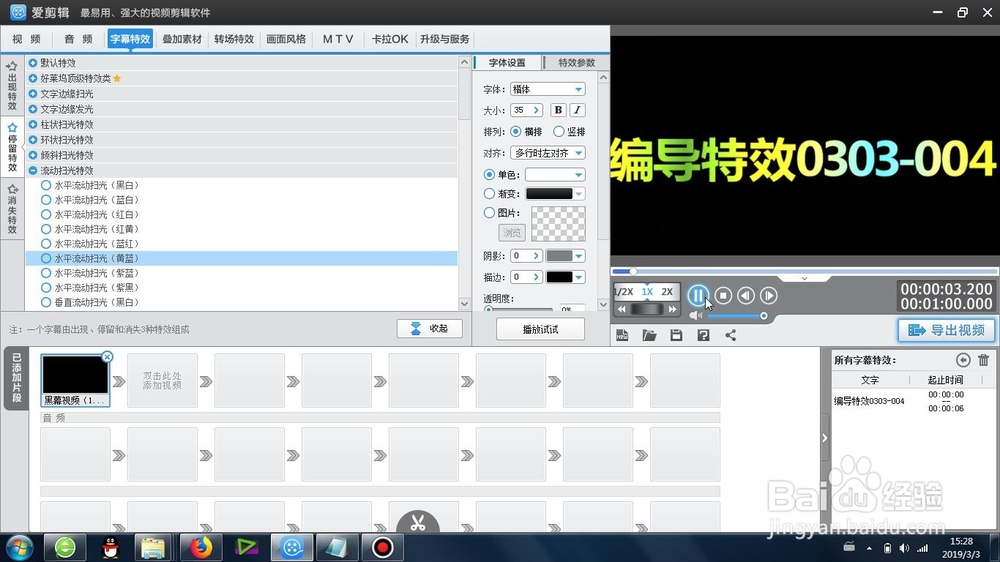
Task: Open Windows Start menu
Action: pyautogui.click(x=19, y=547)
